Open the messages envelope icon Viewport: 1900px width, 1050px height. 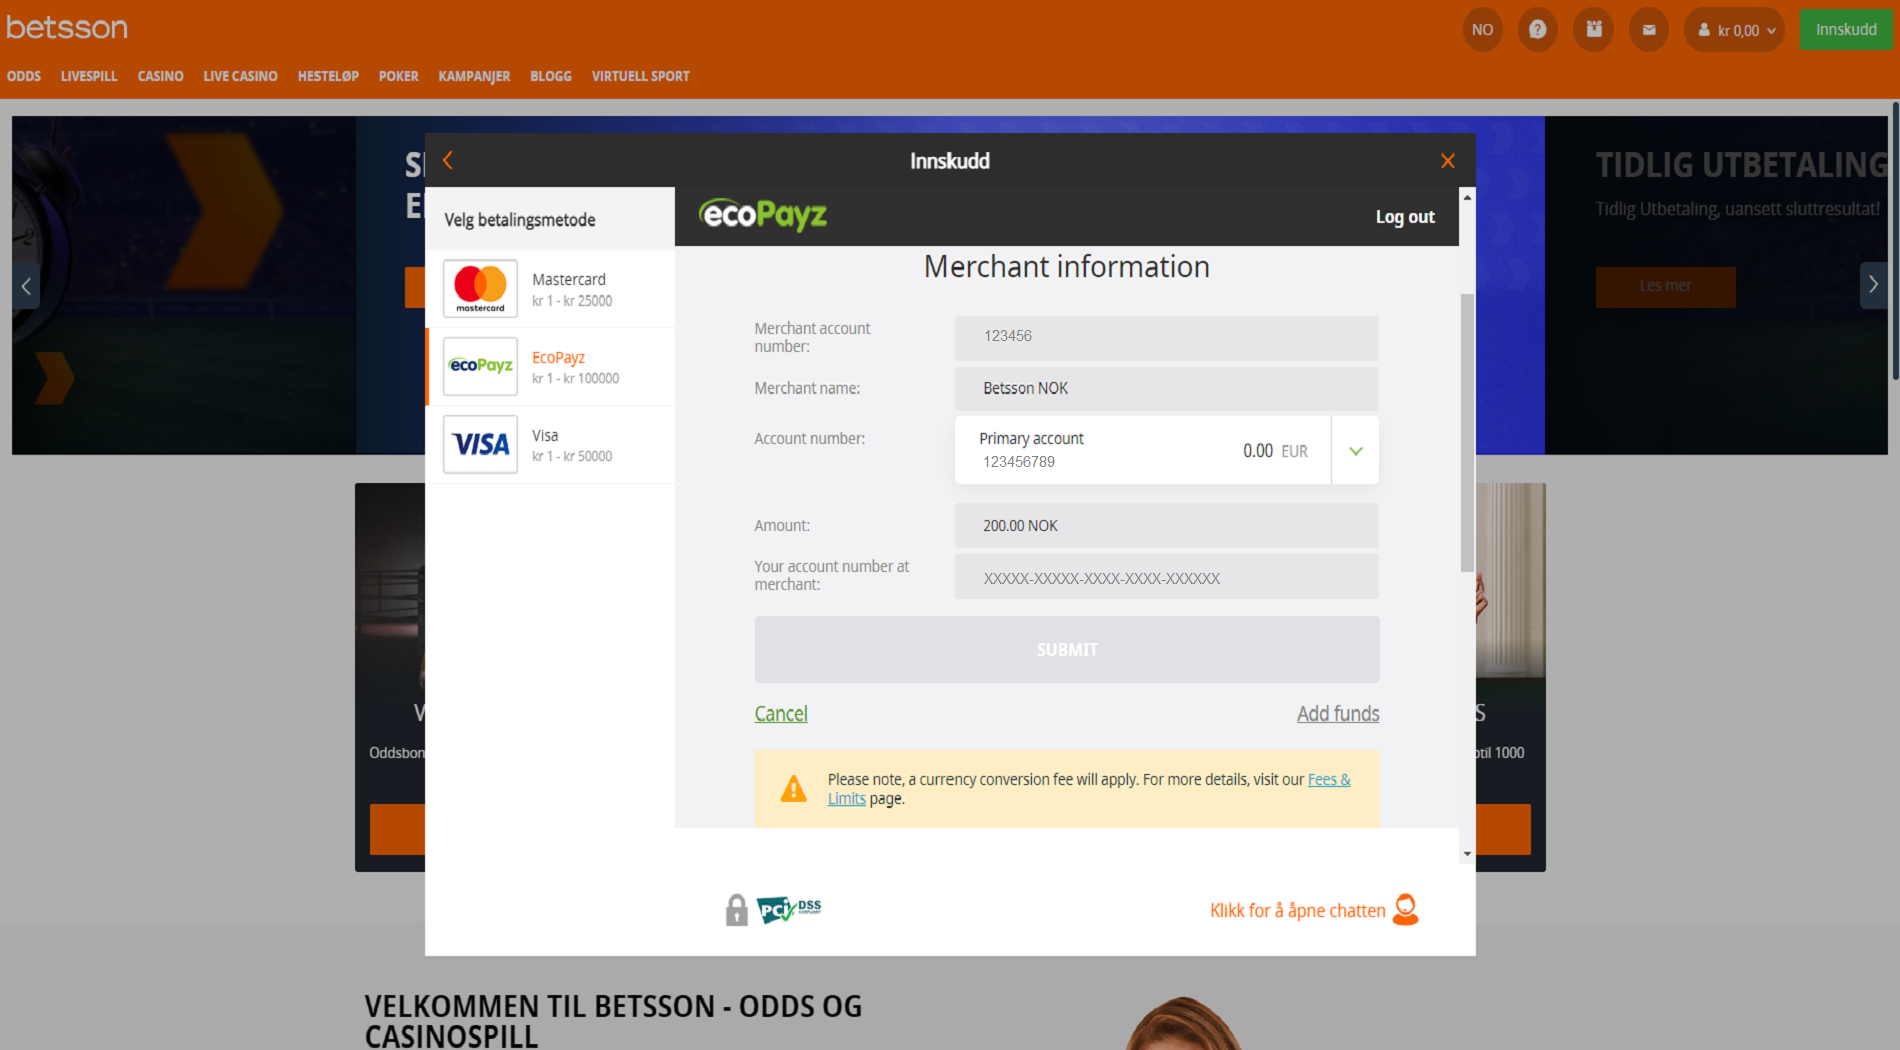[1649, 29]
